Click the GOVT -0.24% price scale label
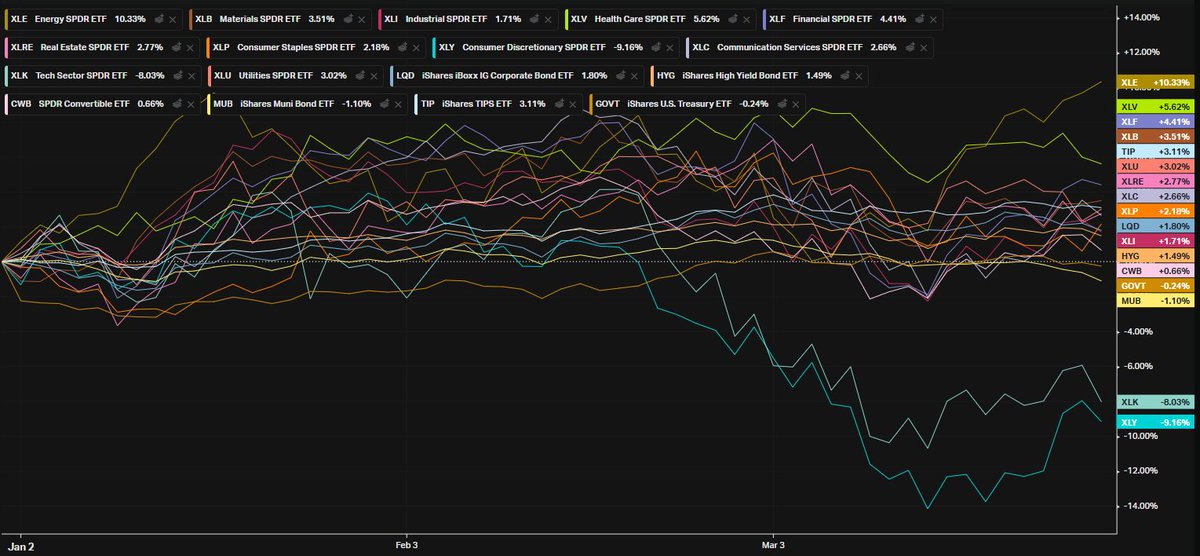 (1154, 286)
